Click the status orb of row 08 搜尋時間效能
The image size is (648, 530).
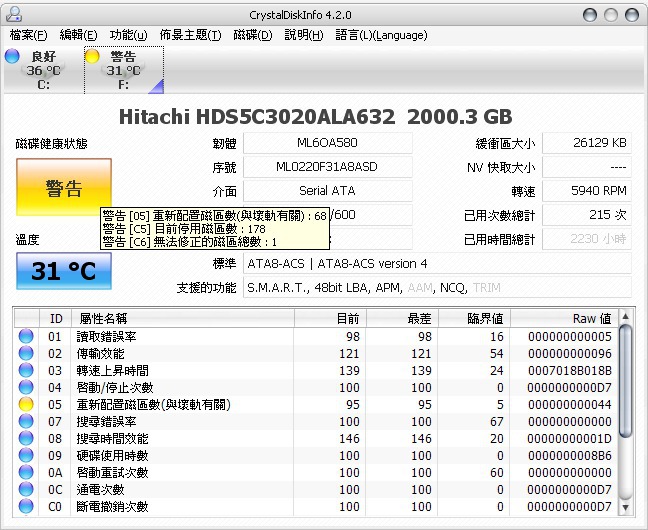(26, 438)
